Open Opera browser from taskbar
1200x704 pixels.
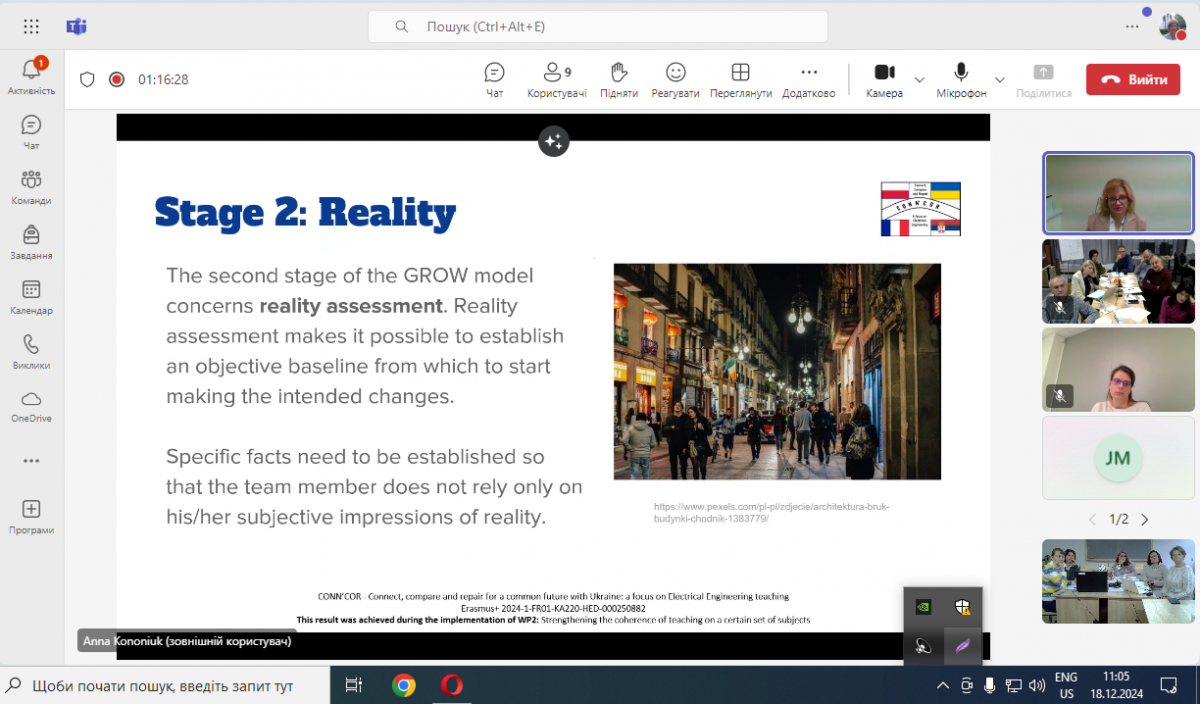tap(452, 685)
